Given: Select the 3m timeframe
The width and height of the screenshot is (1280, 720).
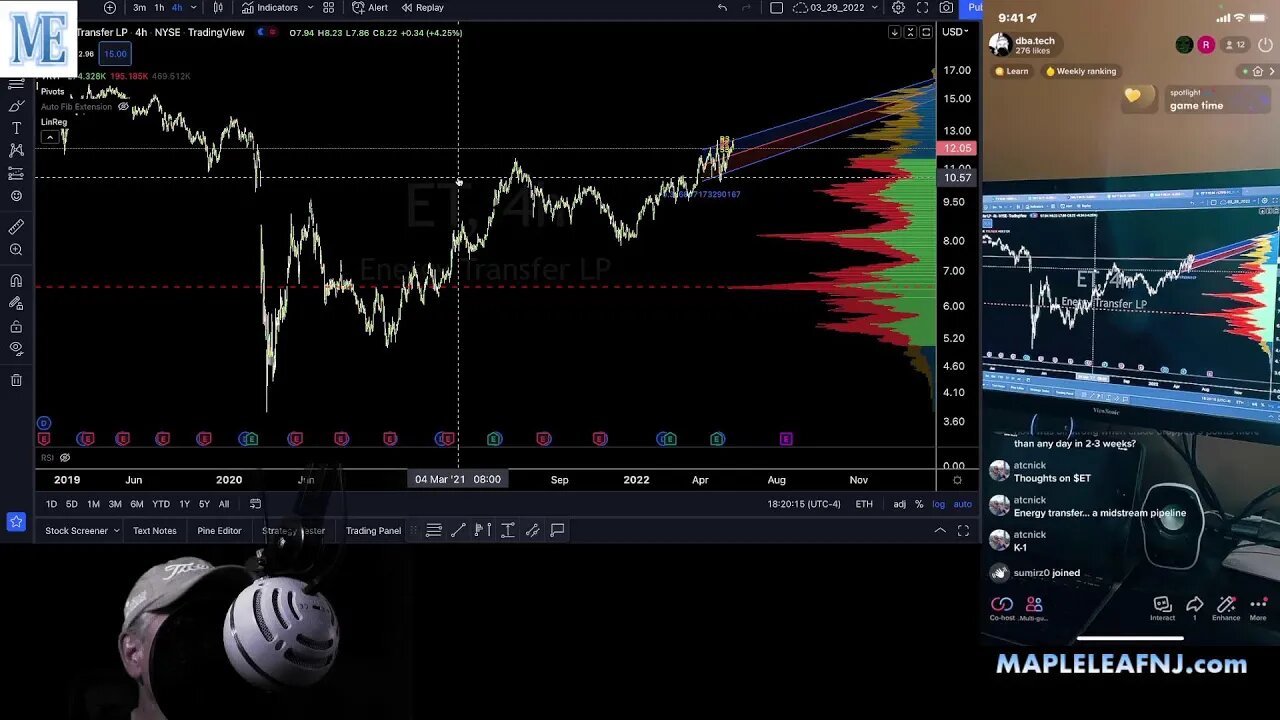Looking at the screenshot, I should point(139,7).
